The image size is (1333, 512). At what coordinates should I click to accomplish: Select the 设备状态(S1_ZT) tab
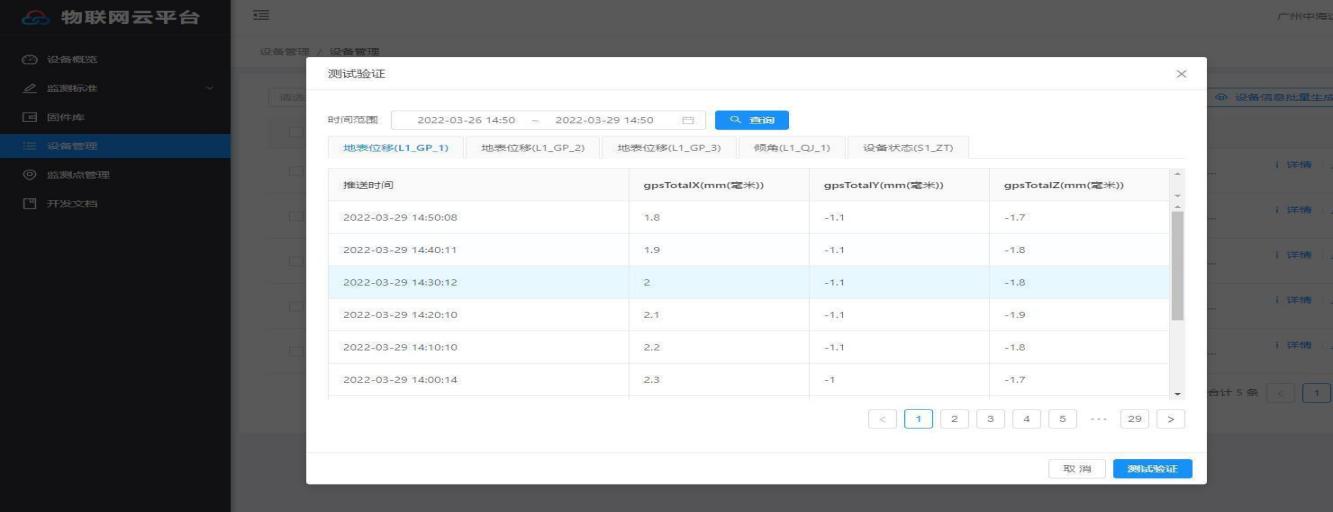(x=908, y=148)
